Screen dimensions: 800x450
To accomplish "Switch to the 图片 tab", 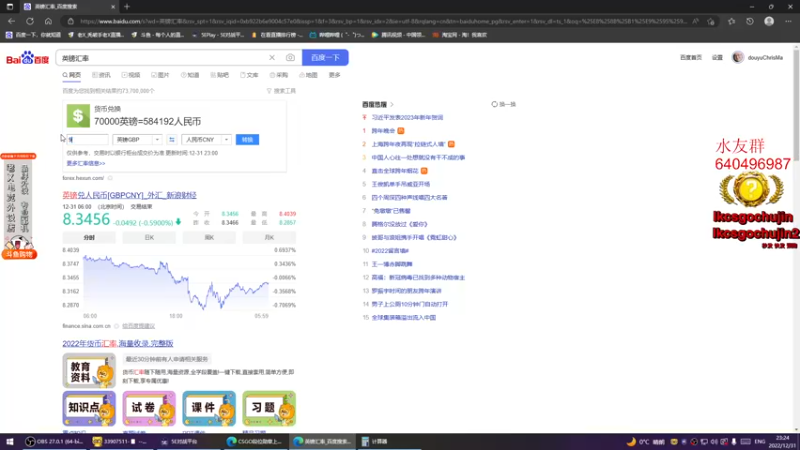I will click(160, 75).
